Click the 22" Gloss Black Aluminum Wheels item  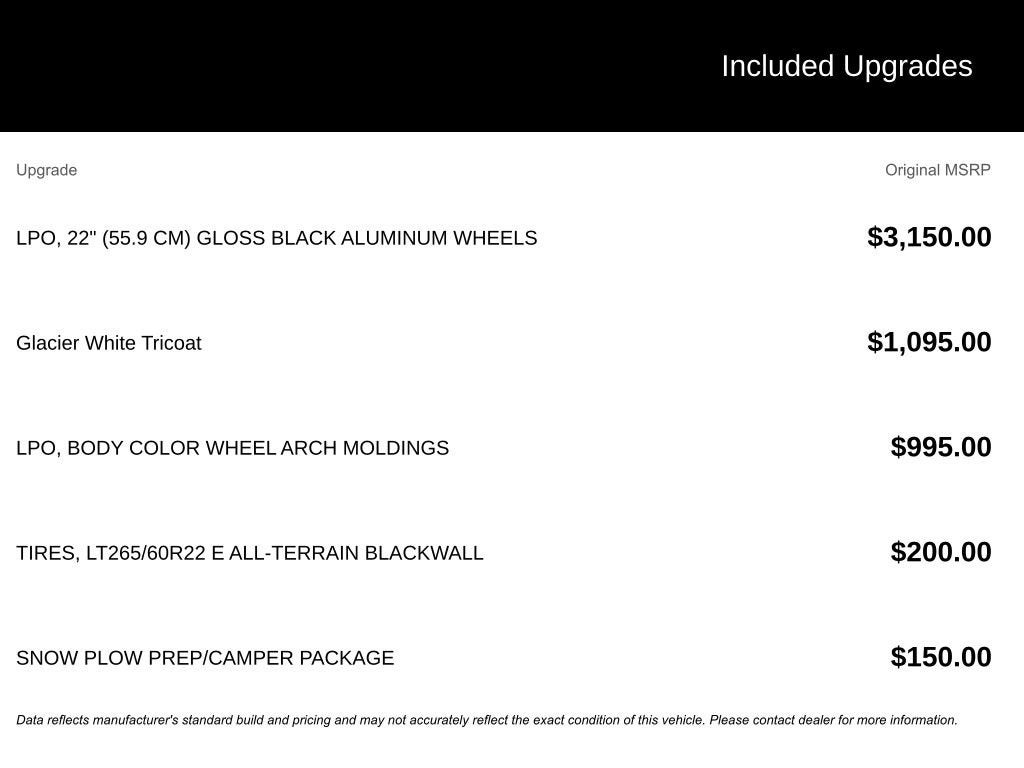276,238
